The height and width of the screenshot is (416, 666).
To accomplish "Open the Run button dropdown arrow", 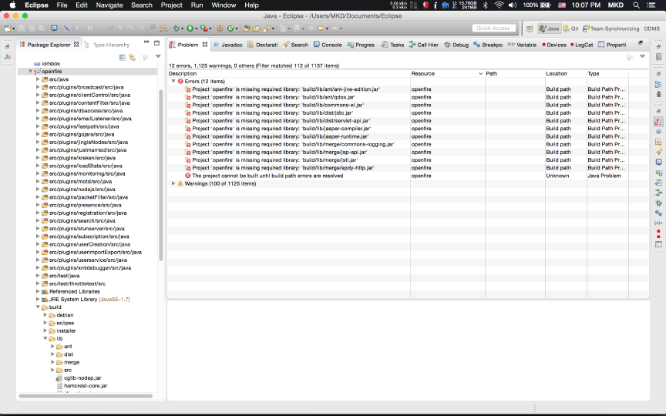I will tap(196, 29).
